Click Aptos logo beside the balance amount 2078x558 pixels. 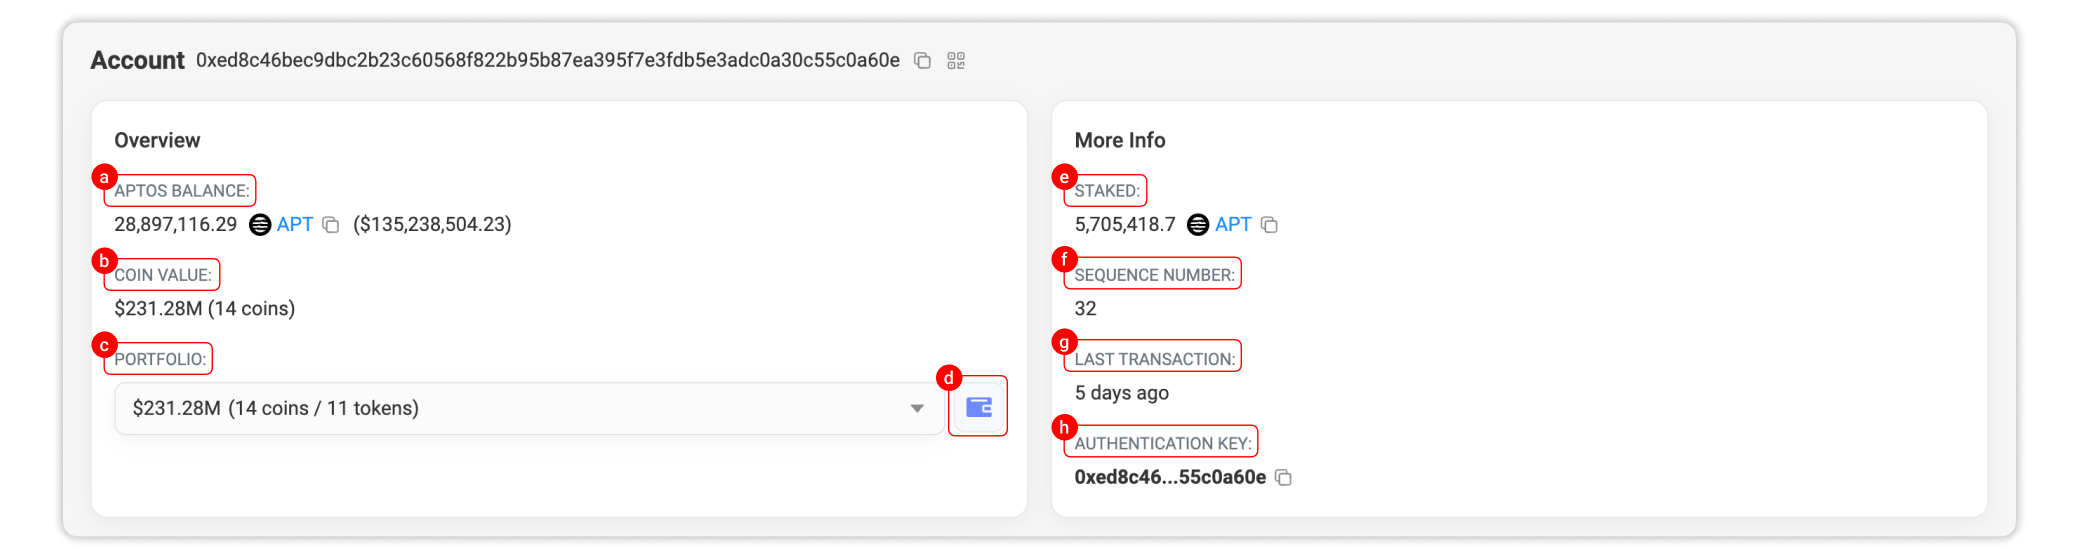coord(260,225)
